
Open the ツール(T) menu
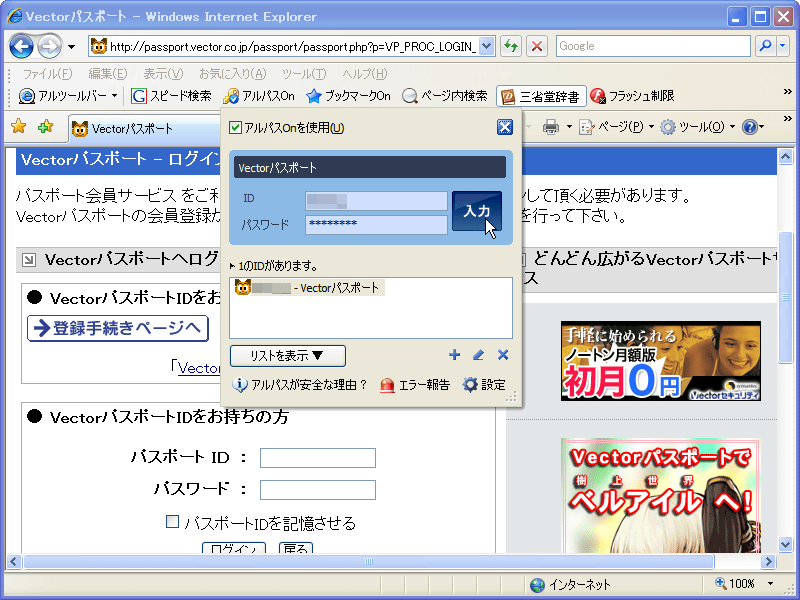(304, 73)
